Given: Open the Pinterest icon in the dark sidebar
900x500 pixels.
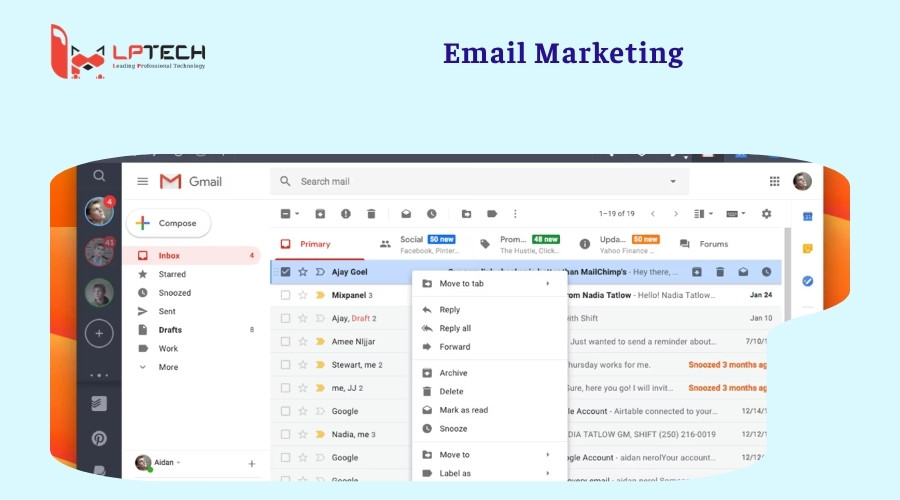Looking at the screenshot, I should pos(99,439).
